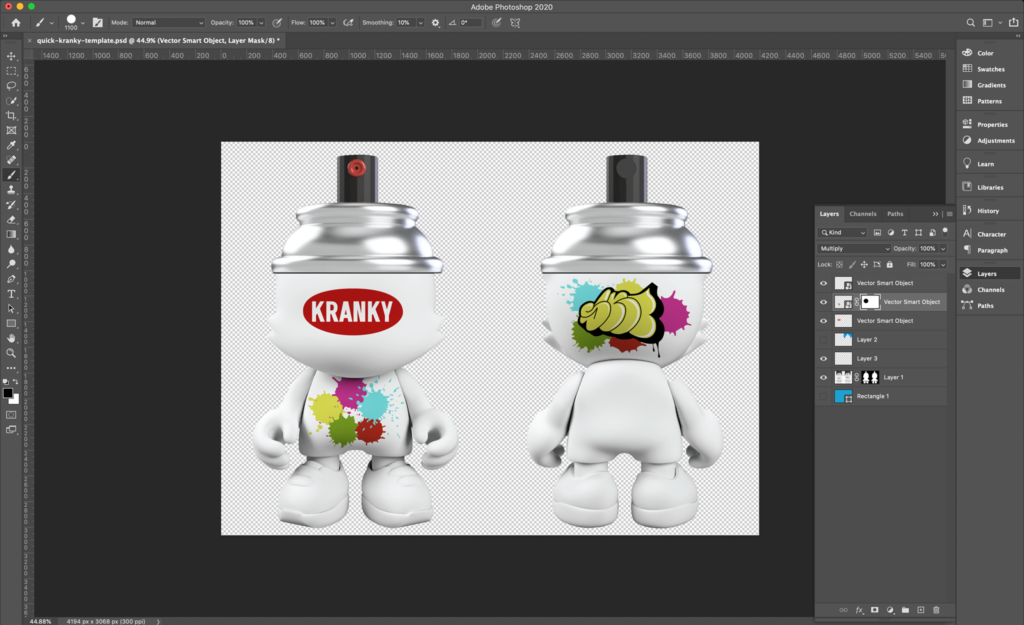
Task: Select the Layers tab
Action: tap(829, 214)
